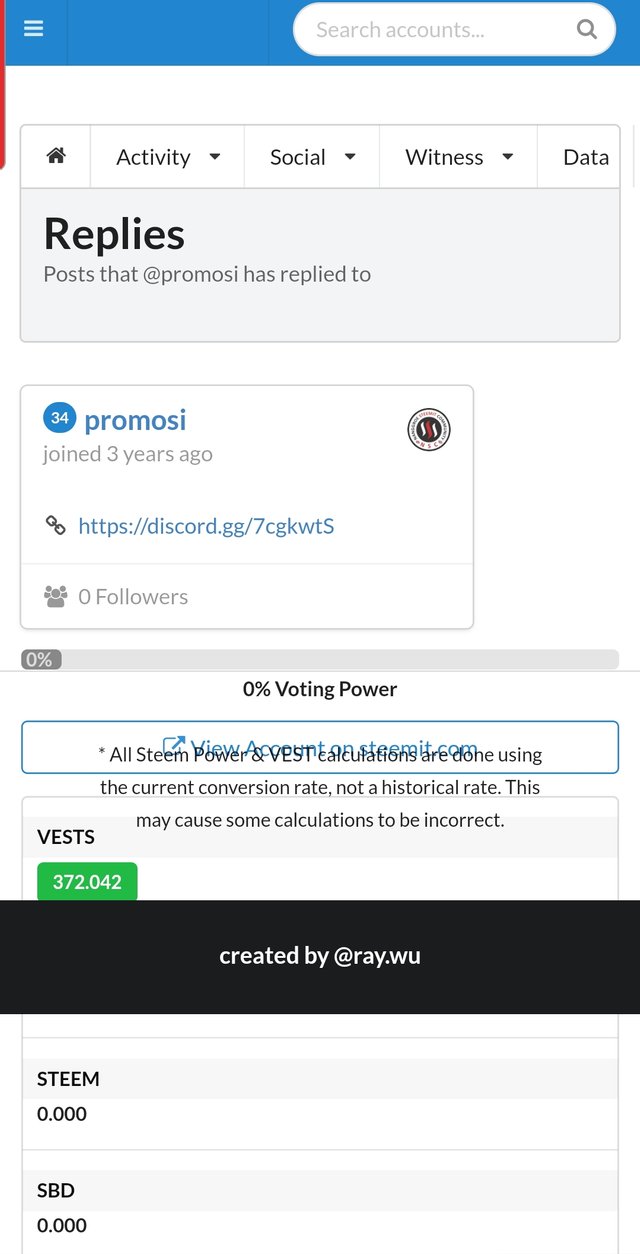Viewport: 640px width, 1254px height.
Task: Click the followers group icon
Action: (x=56, y=597)
